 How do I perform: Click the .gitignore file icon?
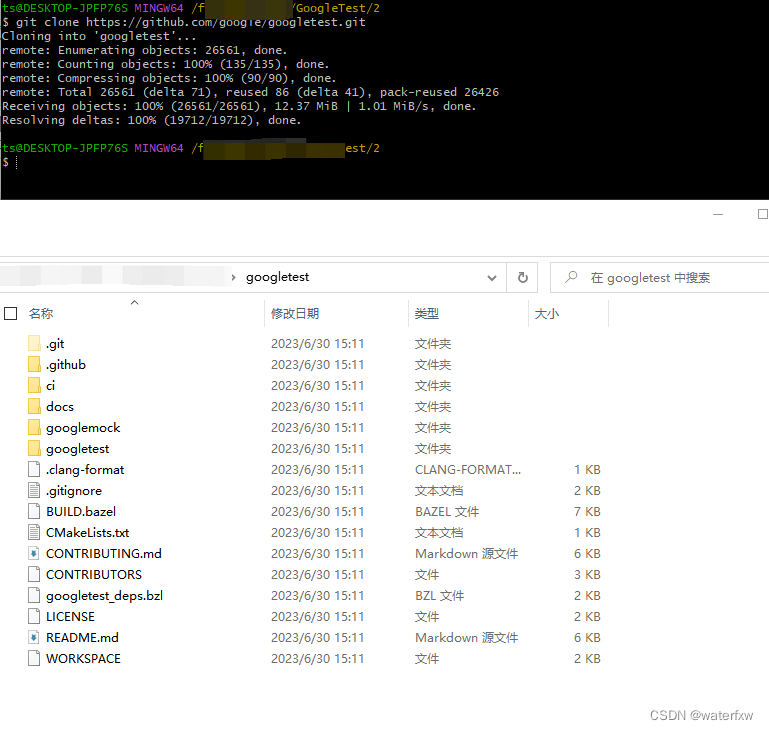click(34, 491)
